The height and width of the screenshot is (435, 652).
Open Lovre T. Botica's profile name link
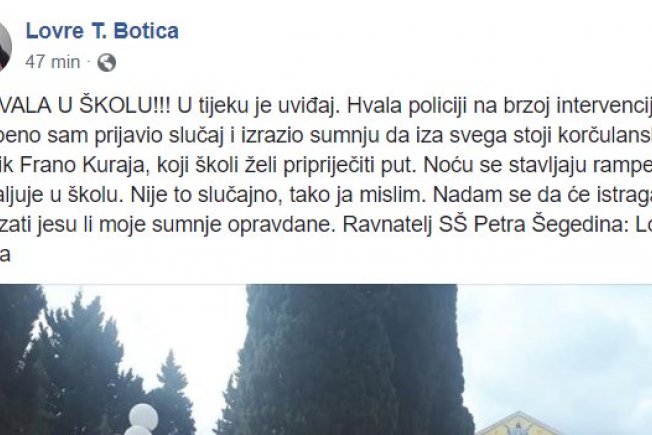[x=102, y=31]
